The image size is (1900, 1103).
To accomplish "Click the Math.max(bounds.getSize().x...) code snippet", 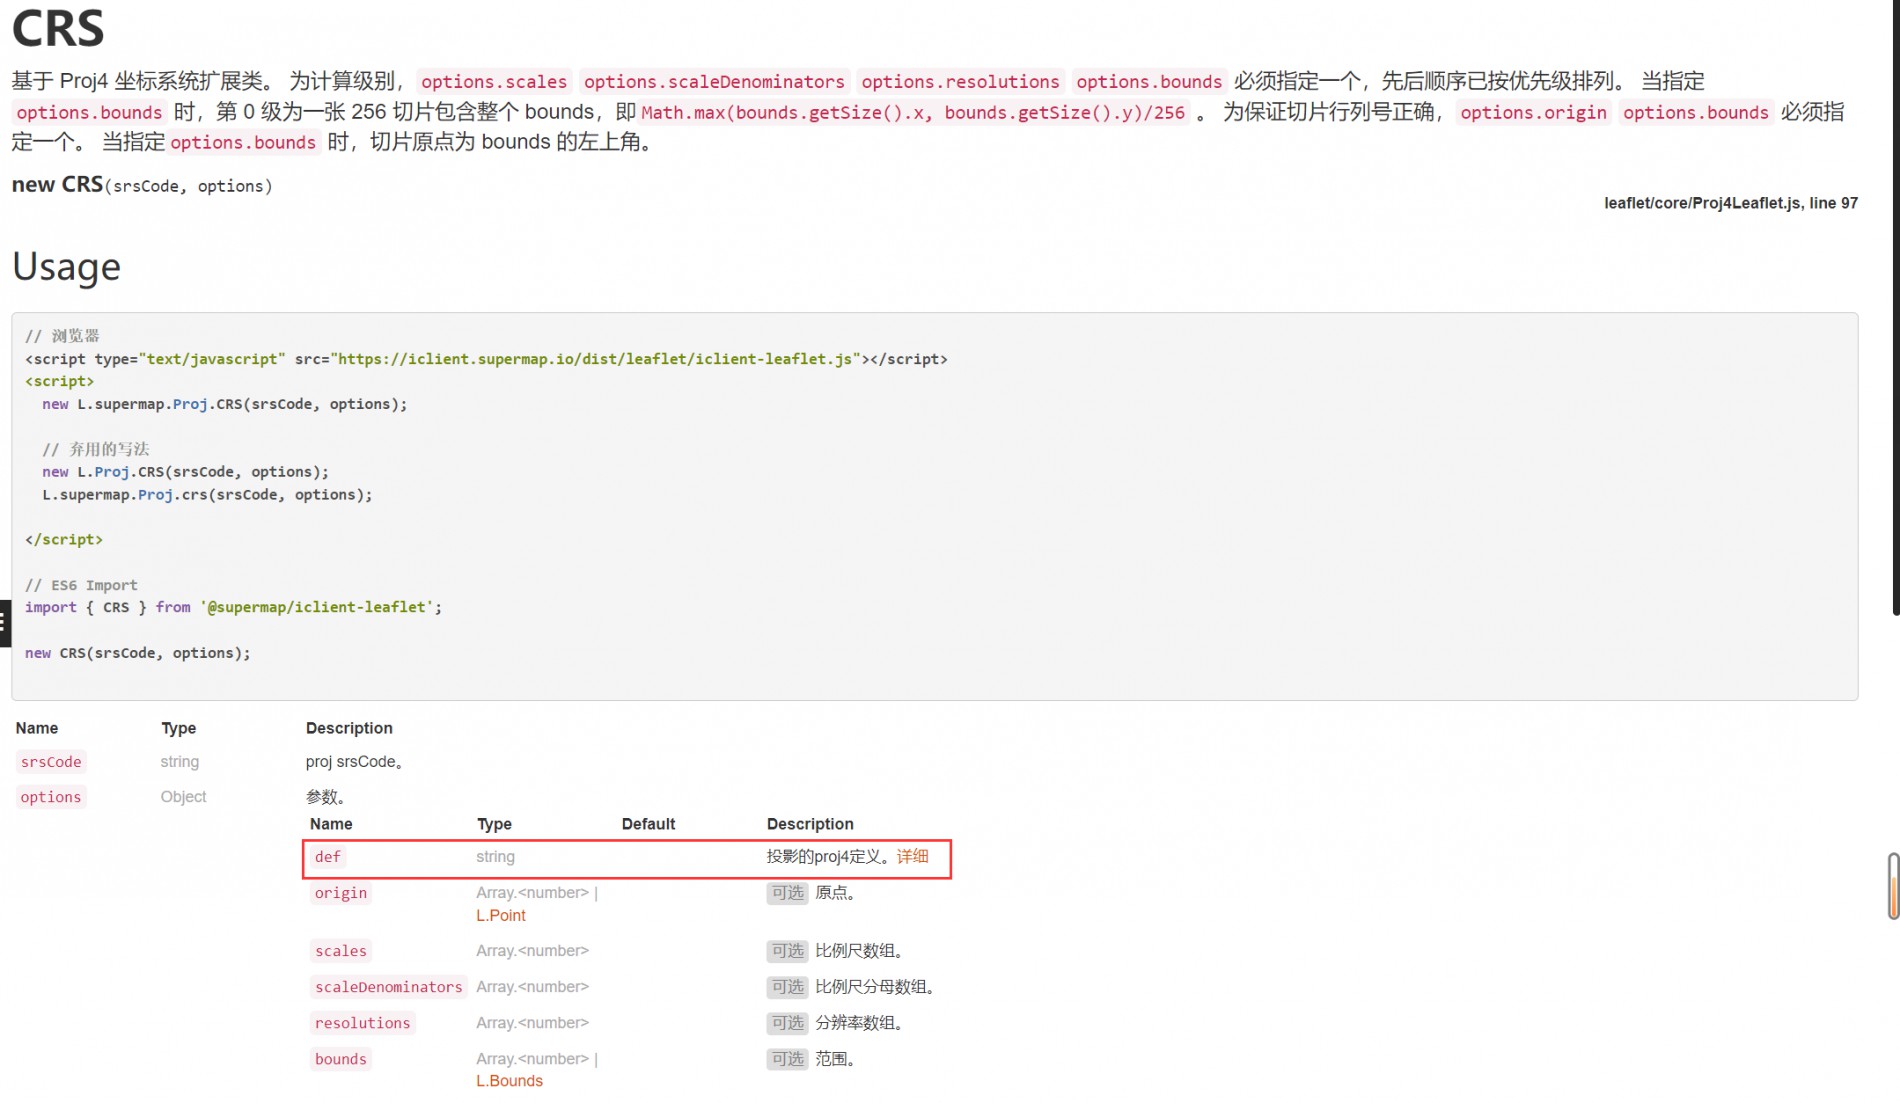I will point(913,112).
